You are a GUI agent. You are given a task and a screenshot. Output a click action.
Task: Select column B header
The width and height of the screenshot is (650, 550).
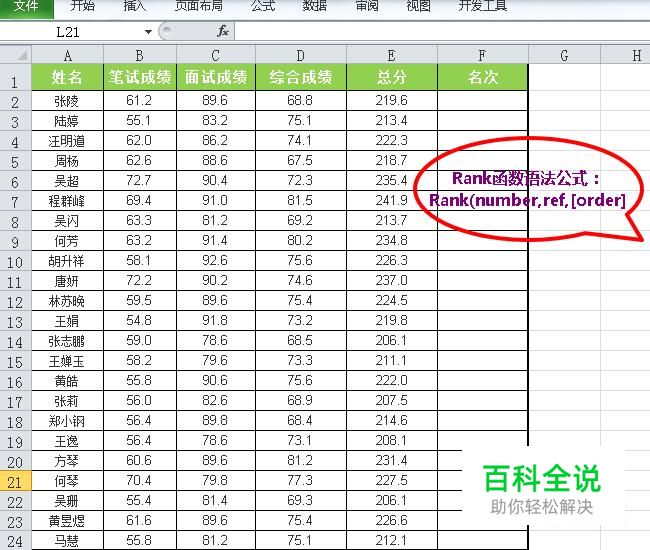pos(140,55)
